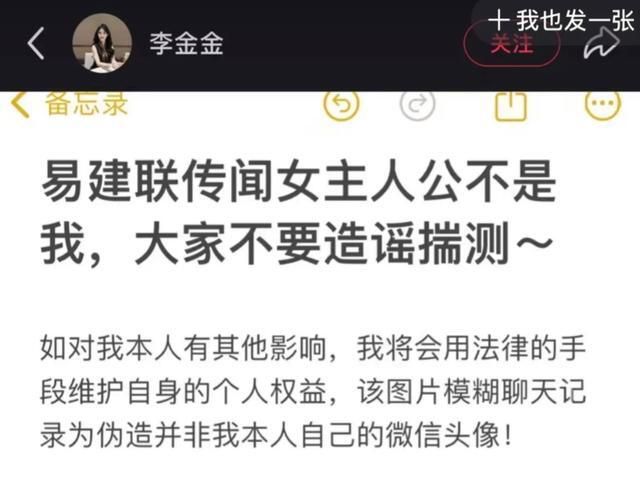Redo the edit in the note

pos(417,105)
